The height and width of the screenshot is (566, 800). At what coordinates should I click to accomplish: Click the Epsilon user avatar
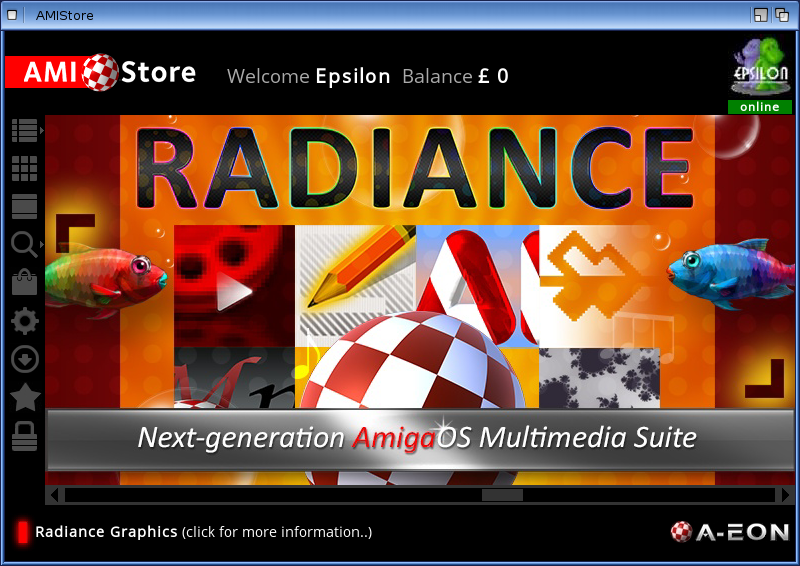coord(760,66)
